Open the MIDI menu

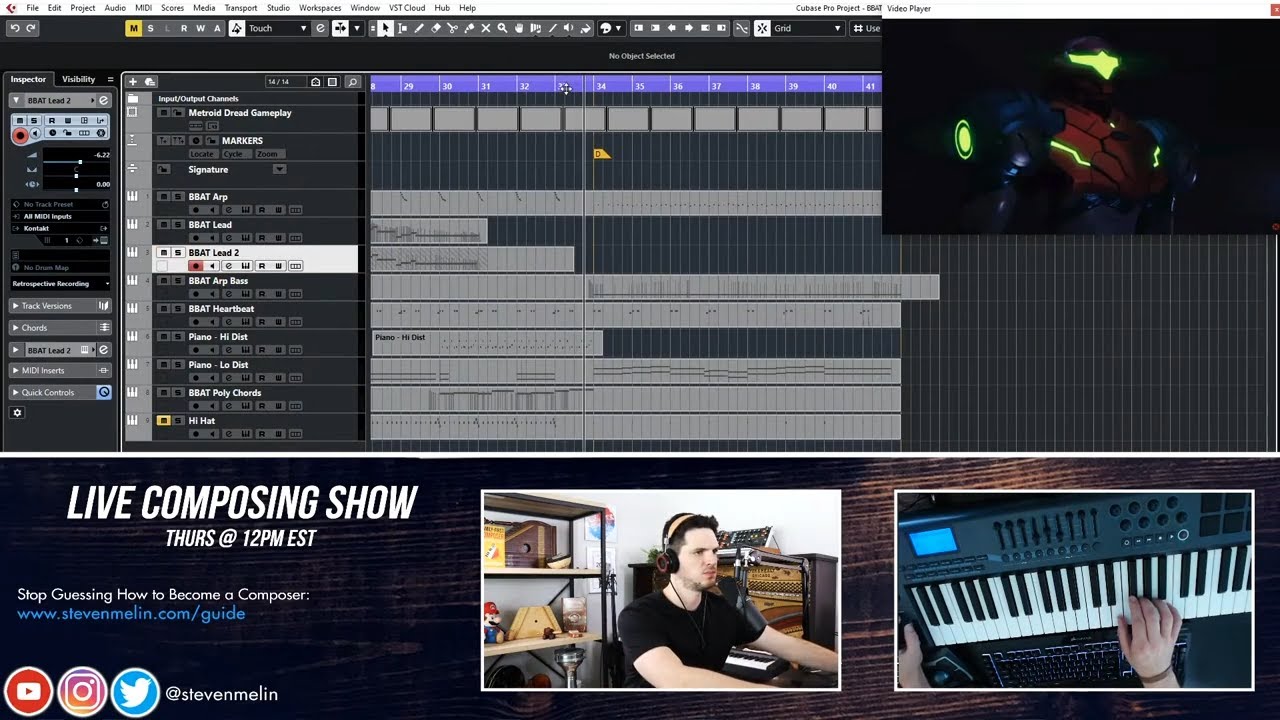[143, 8]
